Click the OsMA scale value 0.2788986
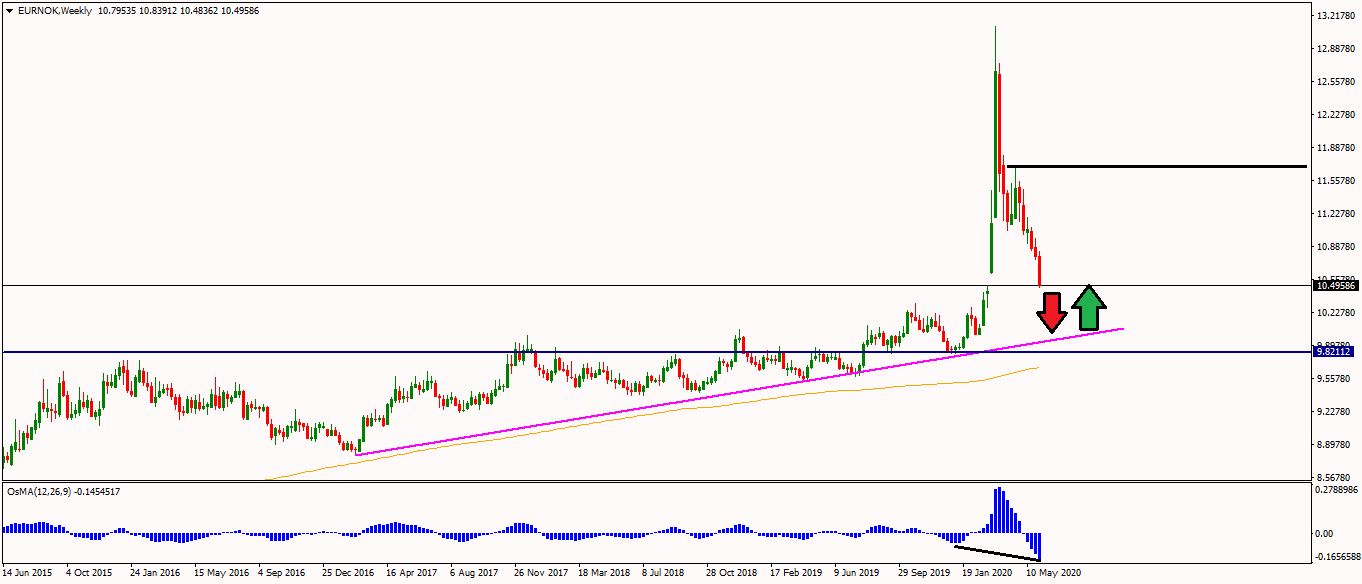This screenshot has width=1362, height=584. click(x=1337, y=490)
